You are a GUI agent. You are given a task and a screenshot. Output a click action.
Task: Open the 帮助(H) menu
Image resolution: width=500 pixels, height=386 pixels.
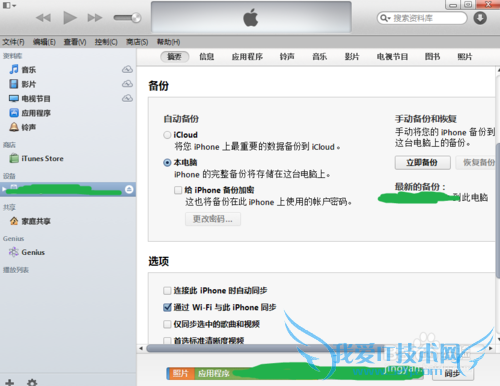coord(168,42)
